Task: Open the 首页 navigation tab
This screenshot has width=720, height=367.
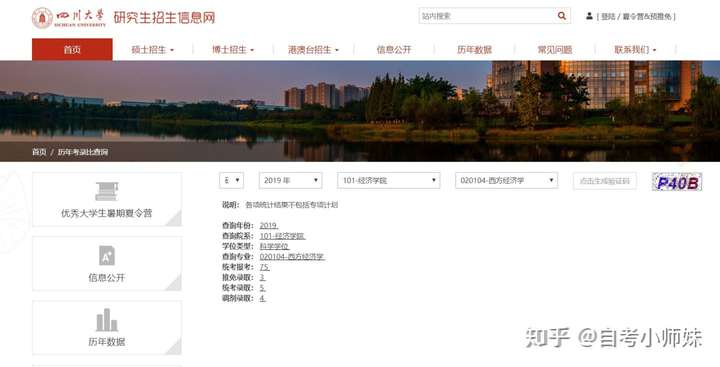Action: (72, 50)
